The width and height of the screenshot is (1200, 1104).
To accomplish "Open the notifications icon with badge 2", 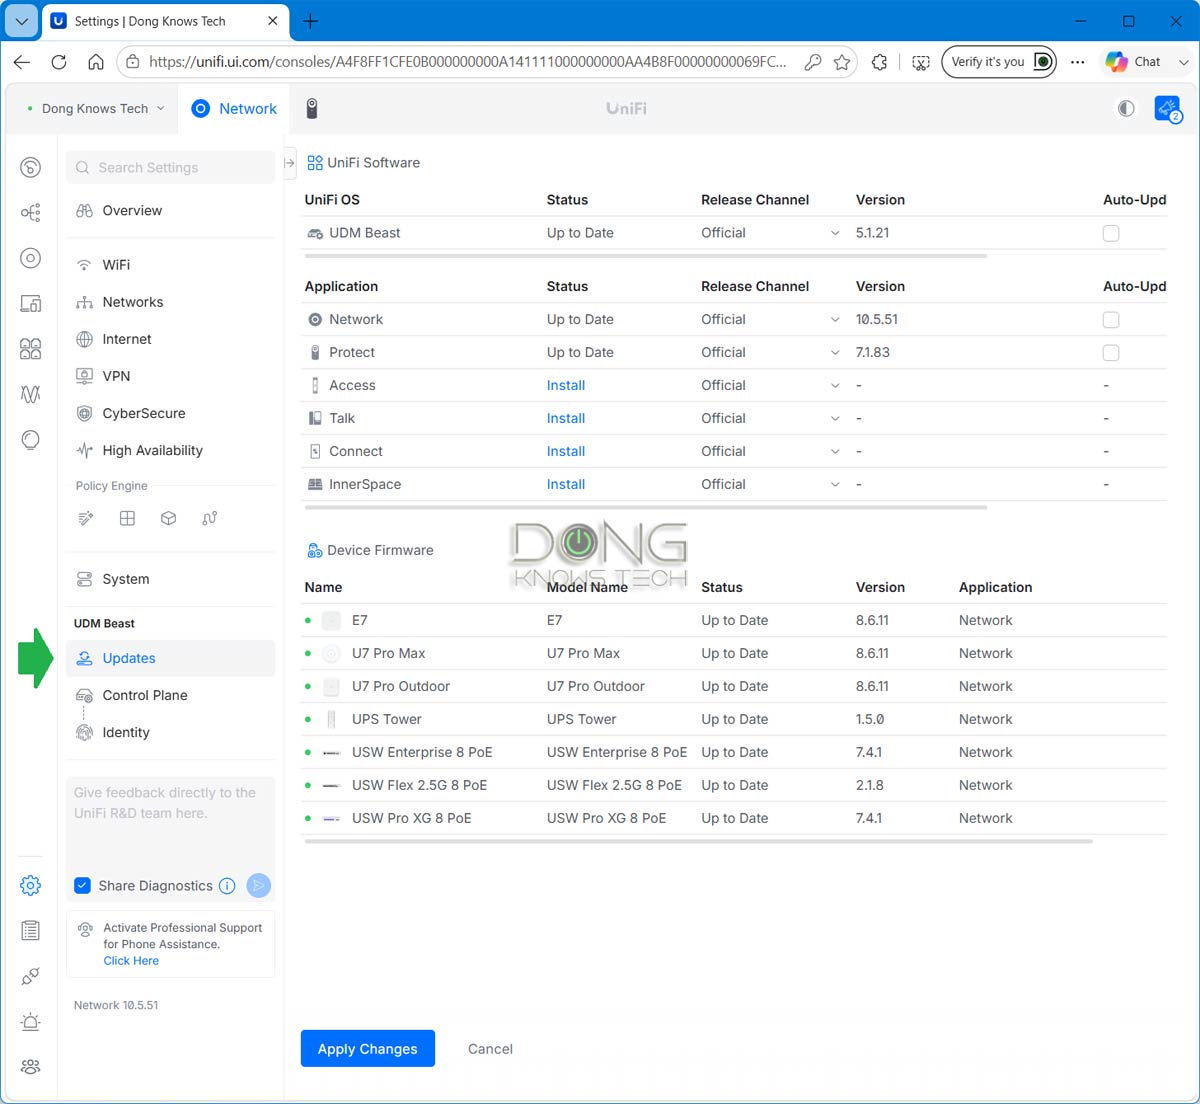I will [1167, 108].
